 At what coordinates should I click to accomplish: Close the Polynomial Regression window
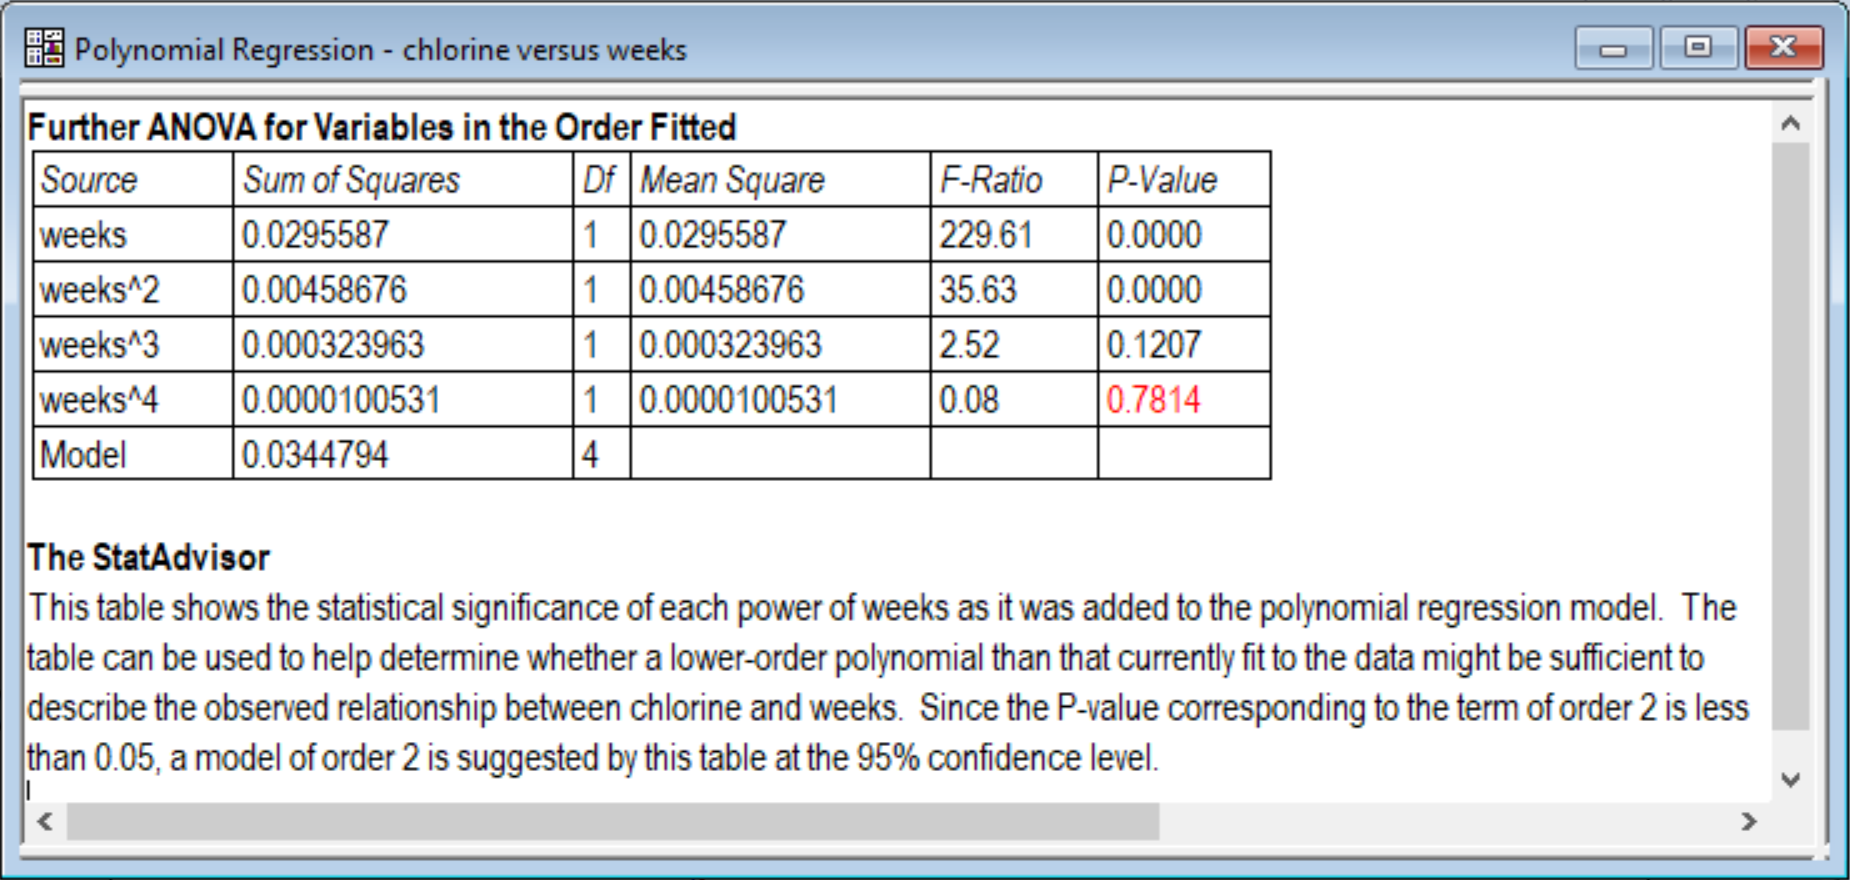point(1783,48)
